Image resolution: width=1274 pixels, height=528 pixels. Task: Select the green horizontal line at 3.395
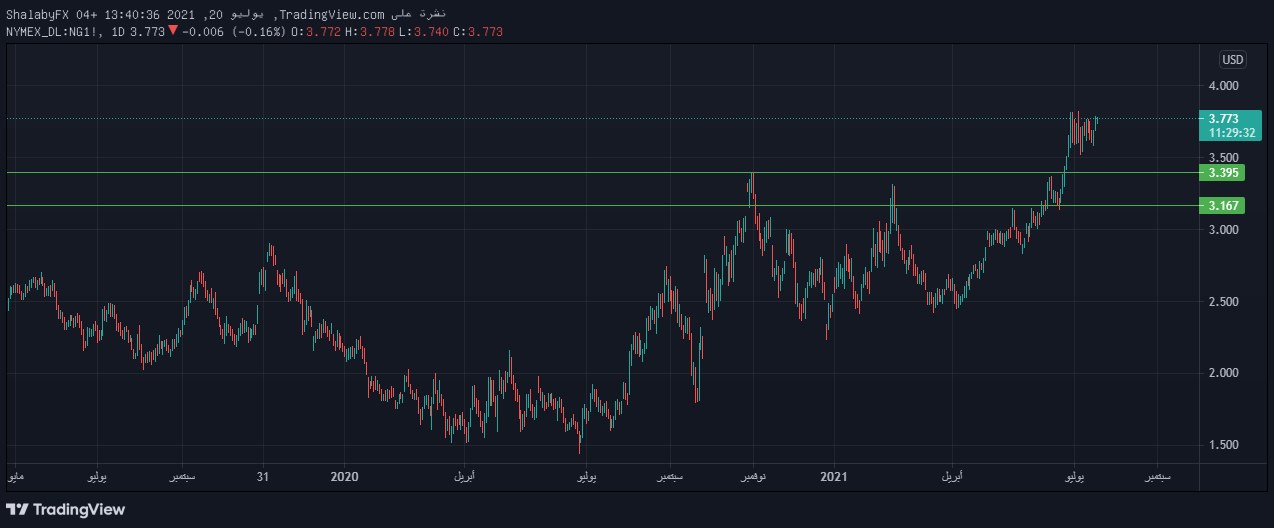pos(500,172)
